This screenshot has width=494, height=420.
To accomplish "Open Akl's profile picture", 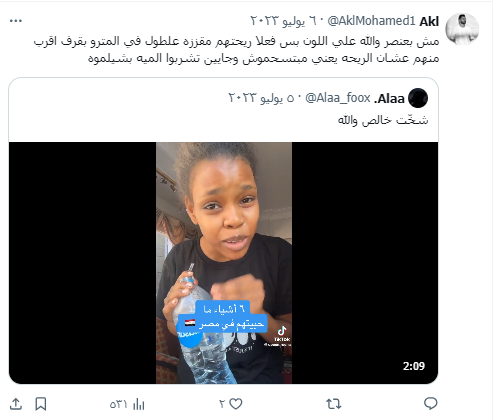I will pos(462,29).
